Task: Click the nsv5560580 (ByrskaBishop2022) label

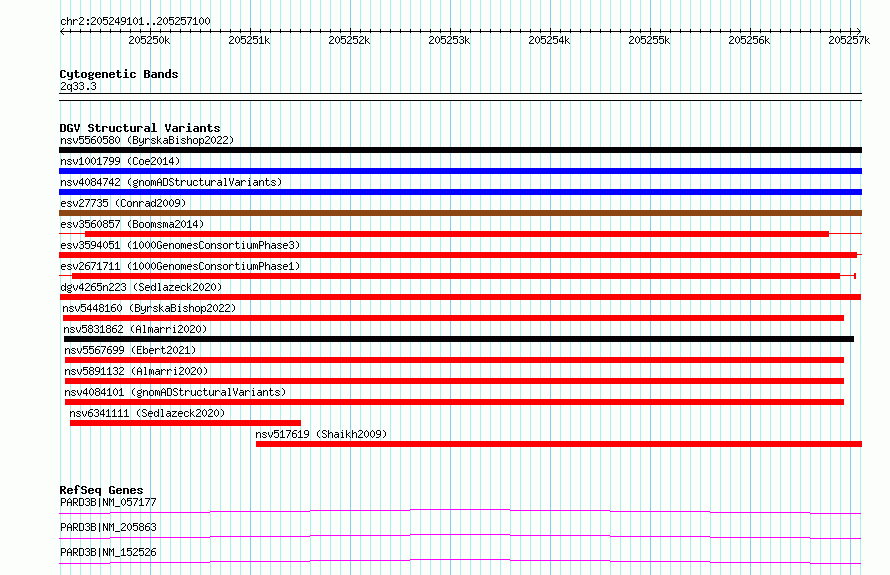Action: (x=147, y=140)
